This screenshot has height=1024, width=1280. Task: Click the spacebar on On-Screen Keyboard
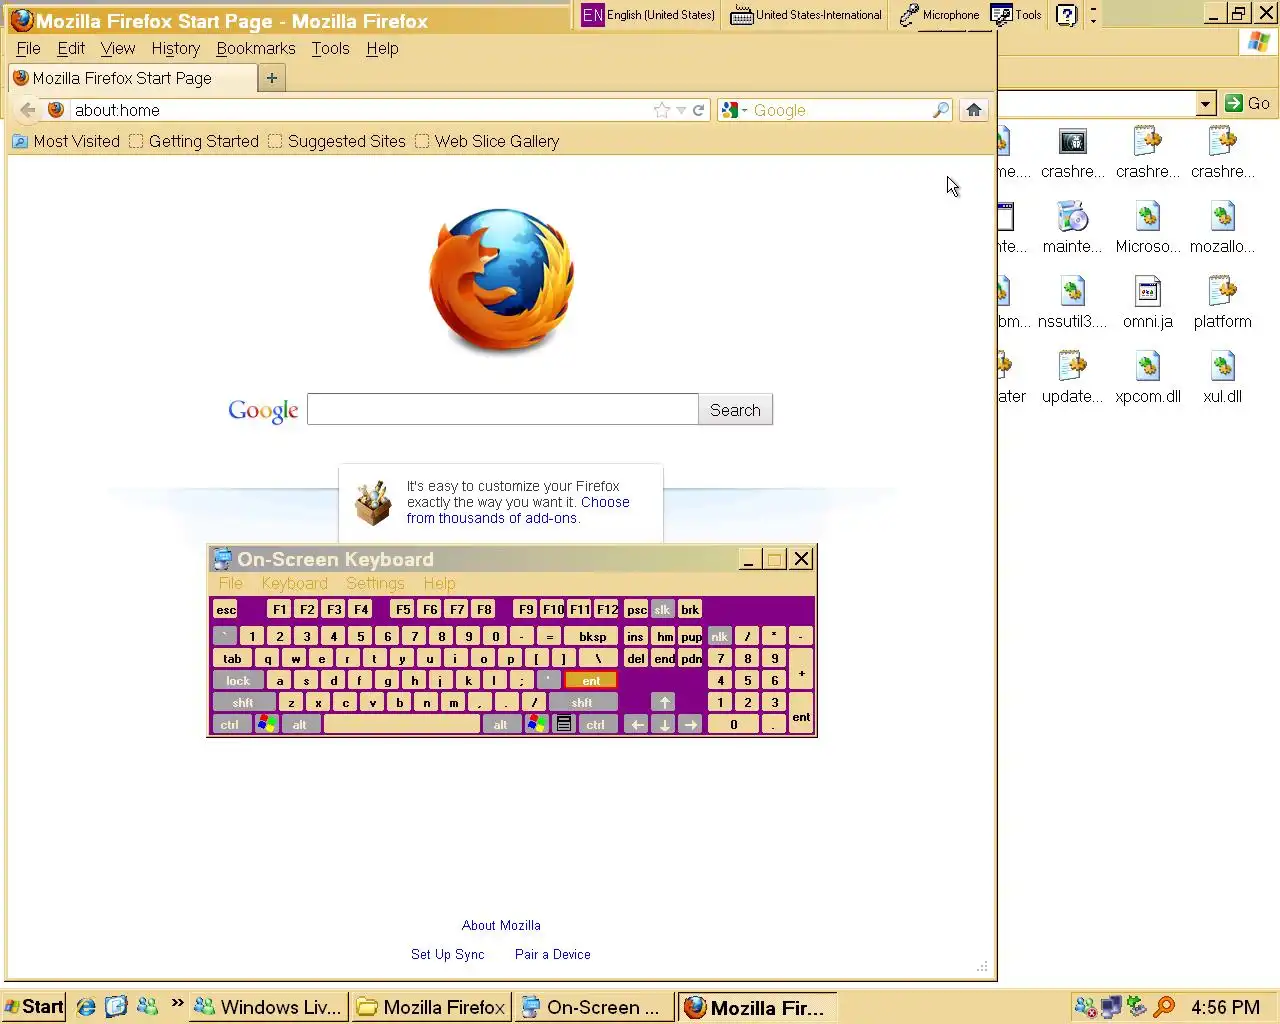click(x=402, y=724)
